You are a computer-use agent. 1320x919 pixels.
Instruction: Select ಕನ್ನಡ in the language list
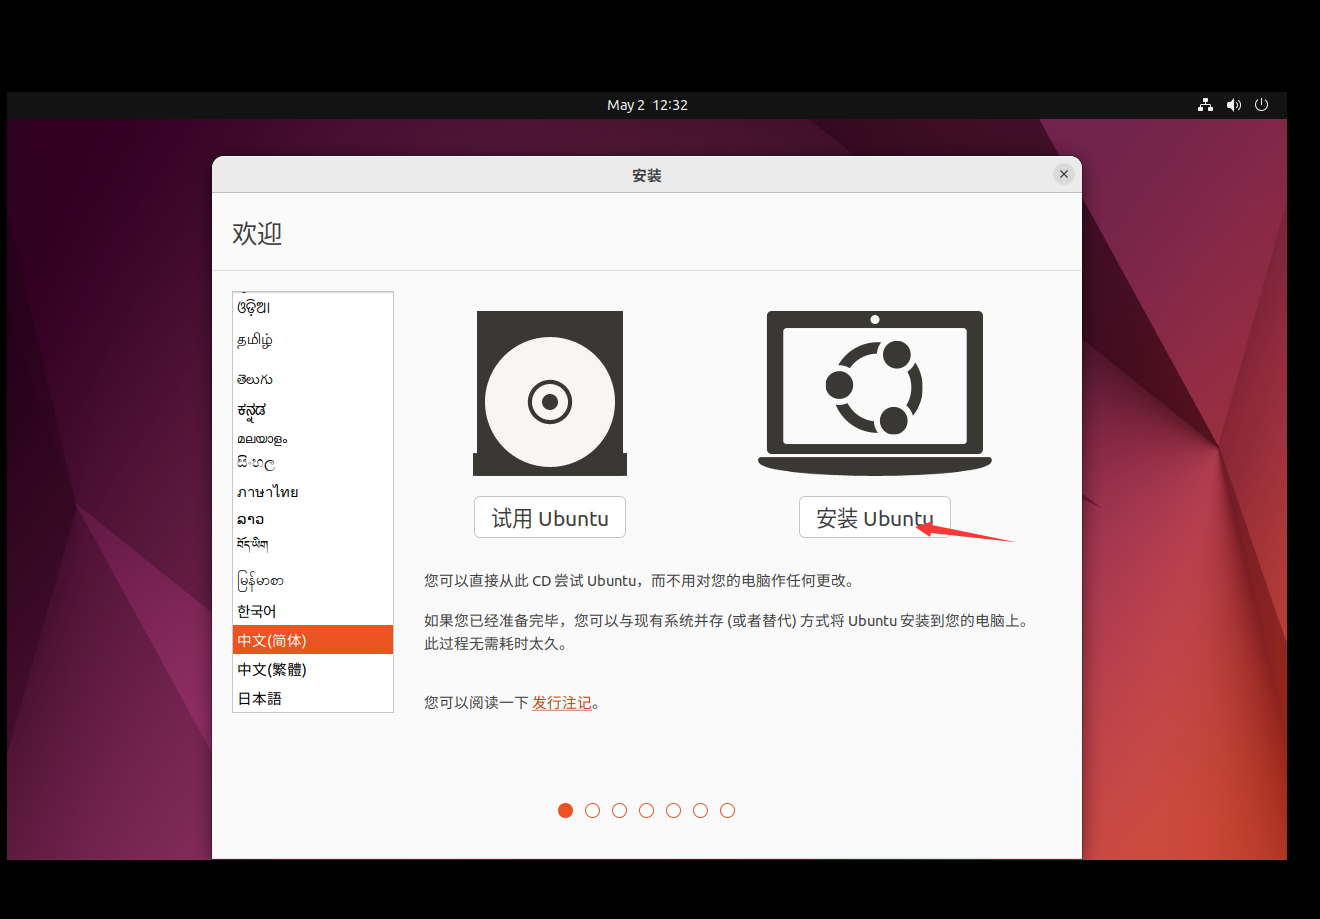[313, 410]
